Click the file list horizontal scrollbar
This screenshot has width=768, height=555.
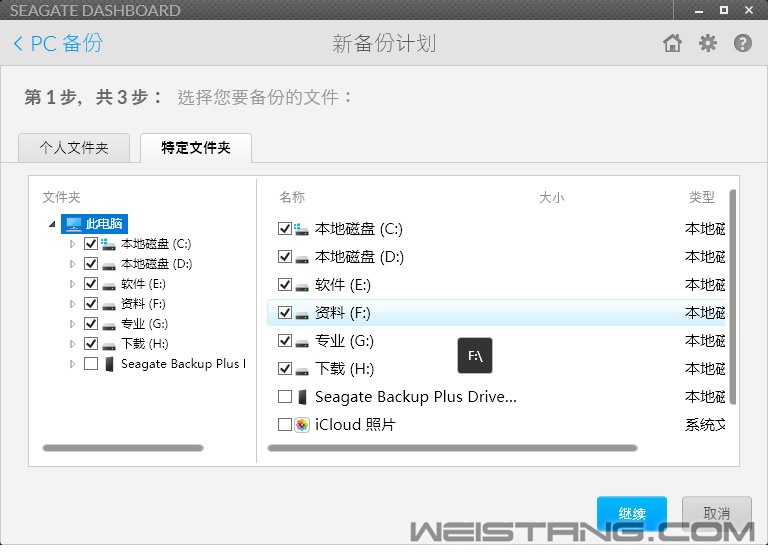pos(452,448)
